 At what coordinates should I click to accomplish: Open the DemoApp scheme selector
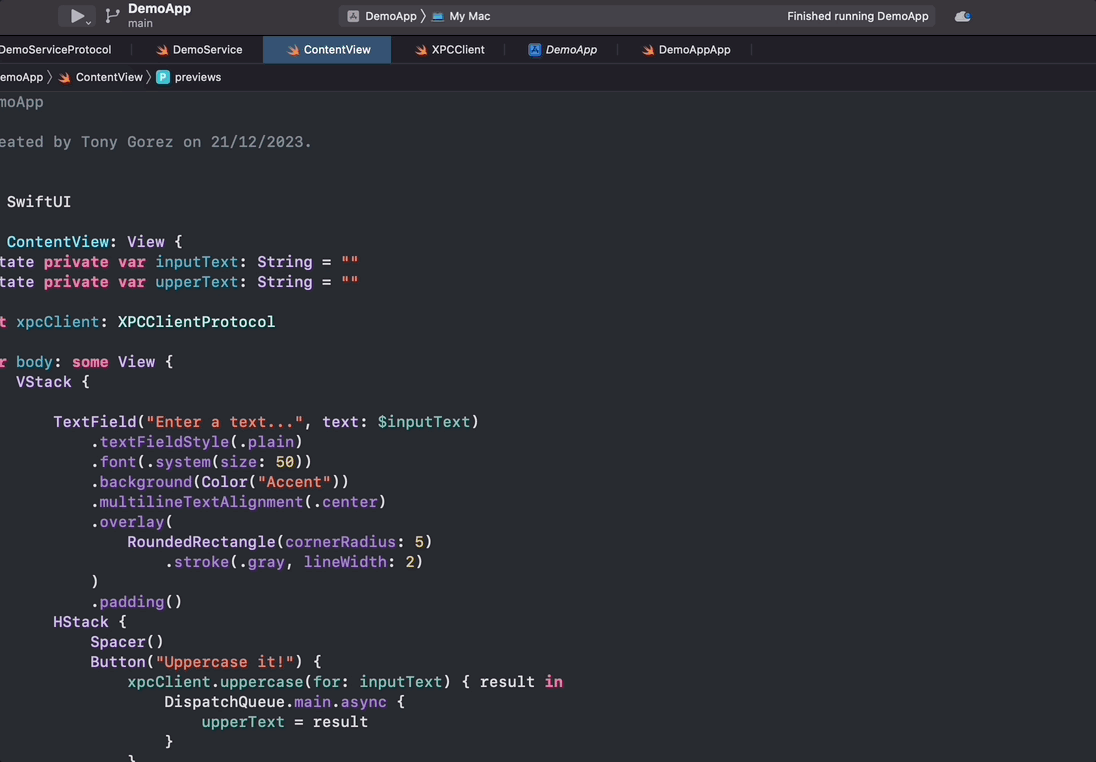(390, 16)
